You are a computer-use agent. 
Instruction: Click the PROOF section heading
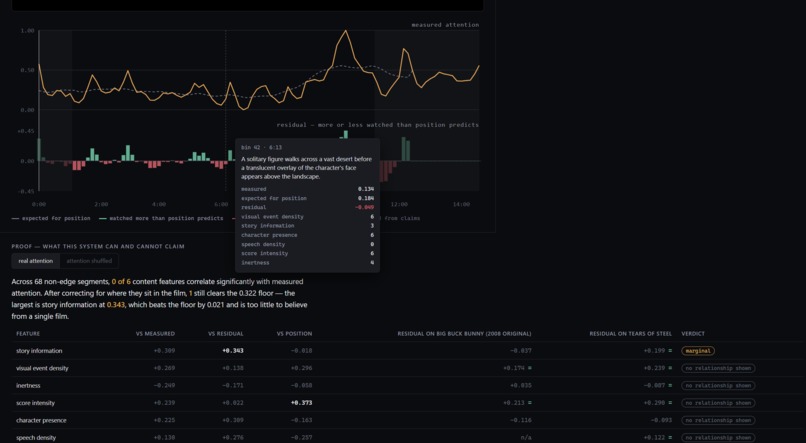pos(98,247)
